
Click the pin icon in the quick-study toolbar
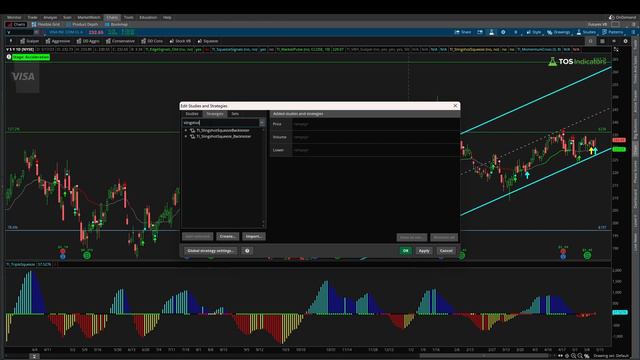pyautogui.click(x=11, y=41)
